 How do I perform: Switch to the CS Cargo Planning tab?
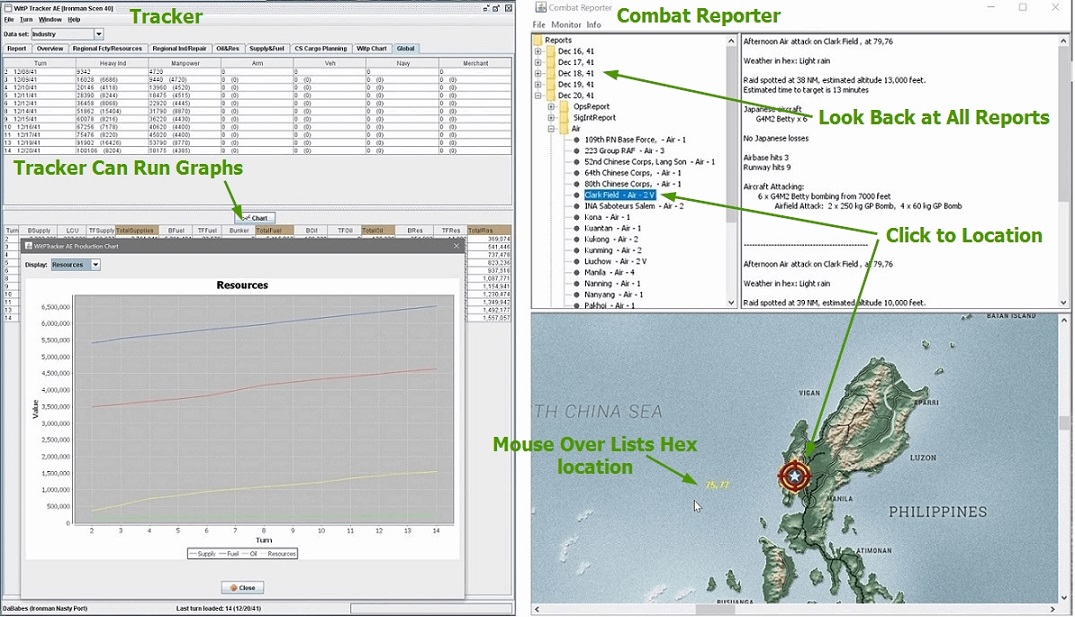pos(320,49)
